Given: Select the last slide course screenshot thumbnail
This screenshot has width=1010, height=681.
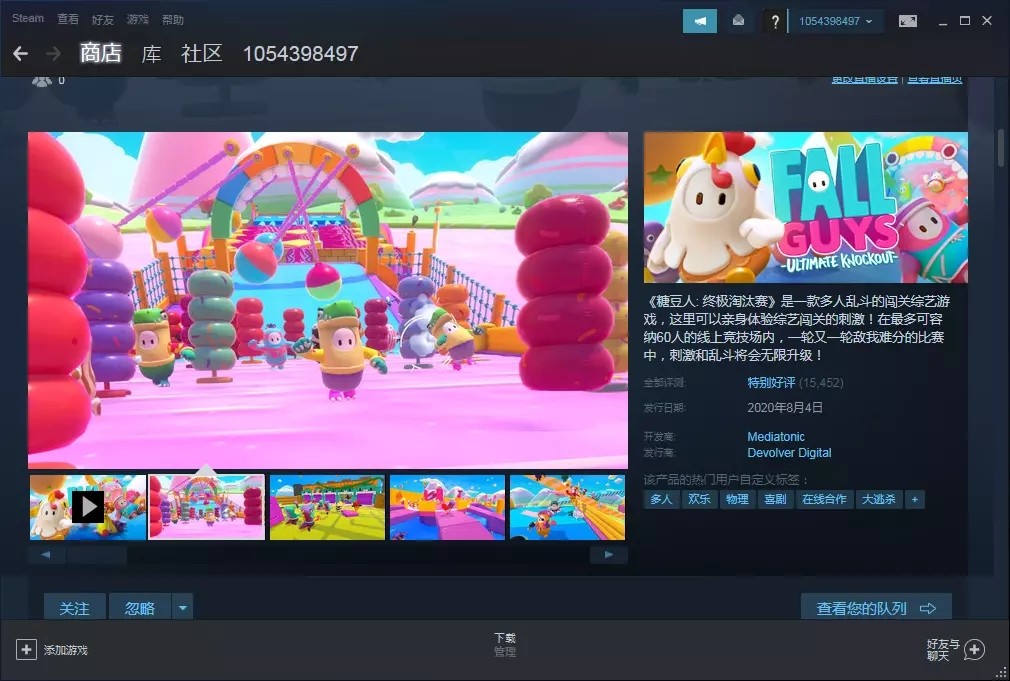Looking at the screenshot, I should [567, 507].
